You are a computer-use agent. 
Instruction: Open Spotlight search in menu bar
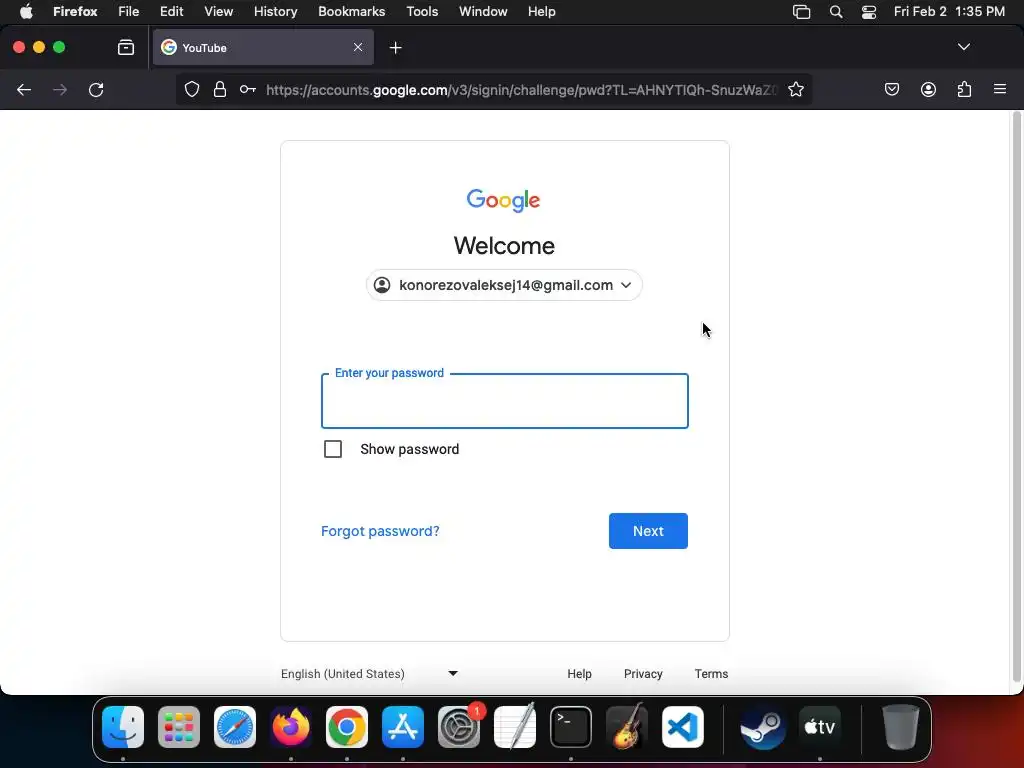(x=835, y=12)
